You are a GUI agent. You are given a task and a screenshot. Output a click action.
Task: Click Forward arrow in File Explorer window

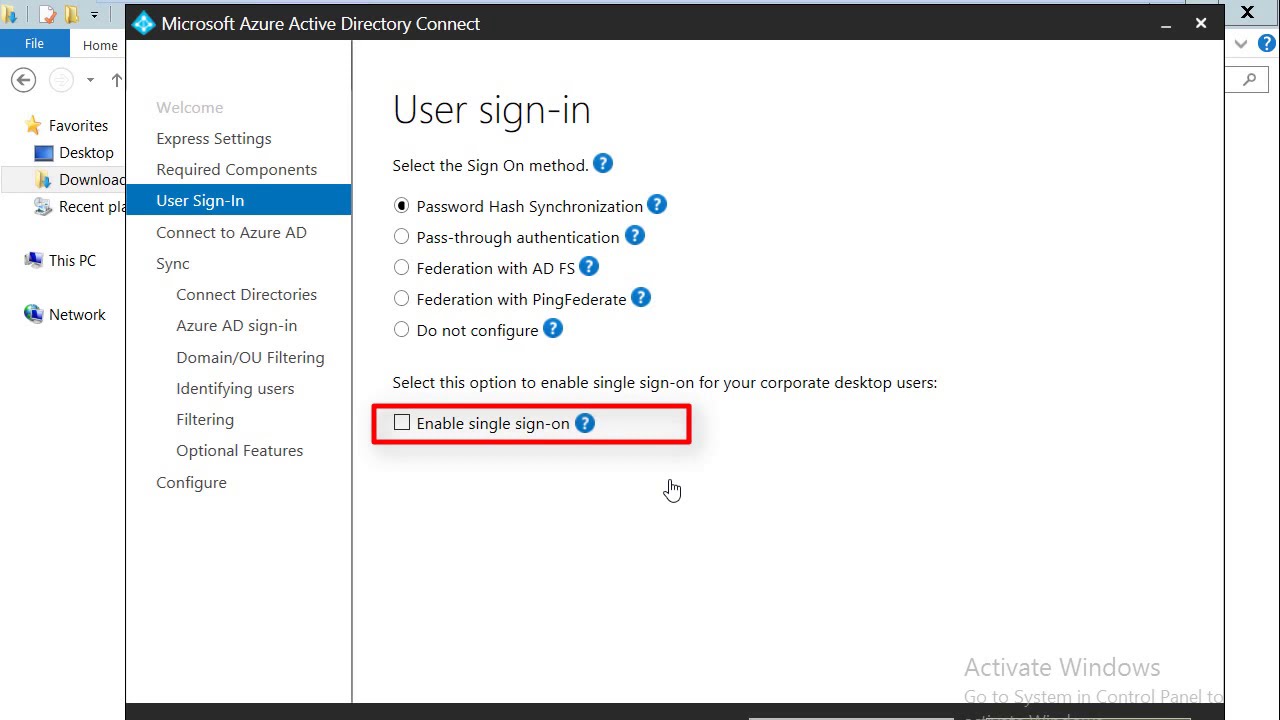tap(61, 80)
